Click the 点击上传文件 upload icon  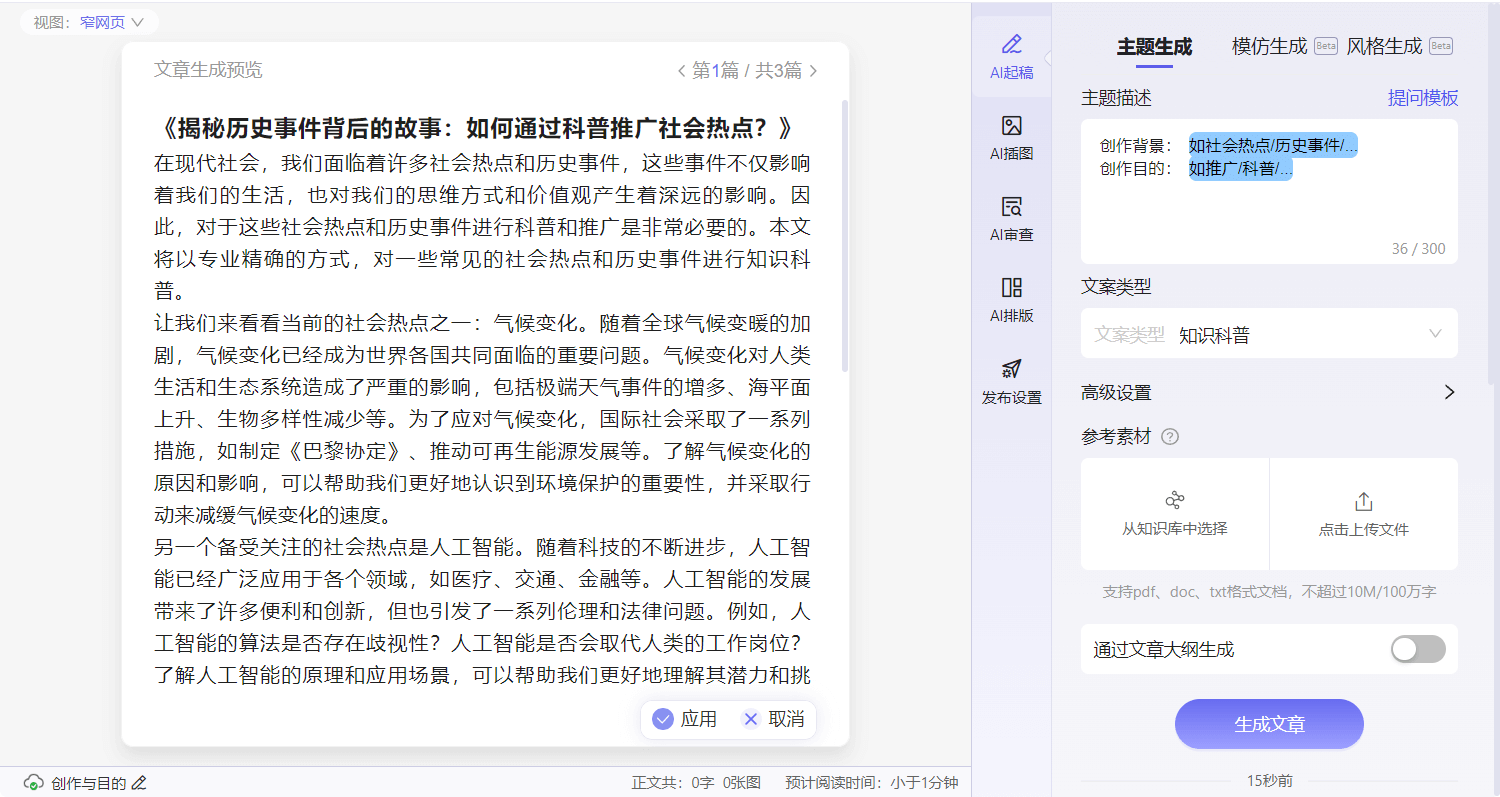[1363, 501]
